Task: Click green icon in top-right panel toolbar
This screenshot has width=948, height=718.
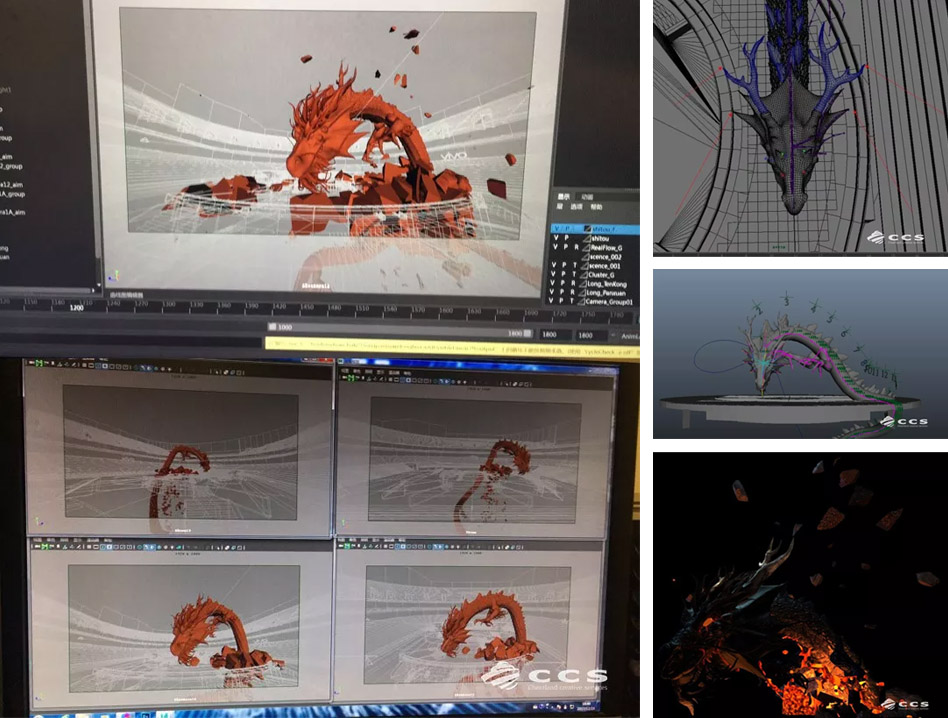Action: pos(350,378)
